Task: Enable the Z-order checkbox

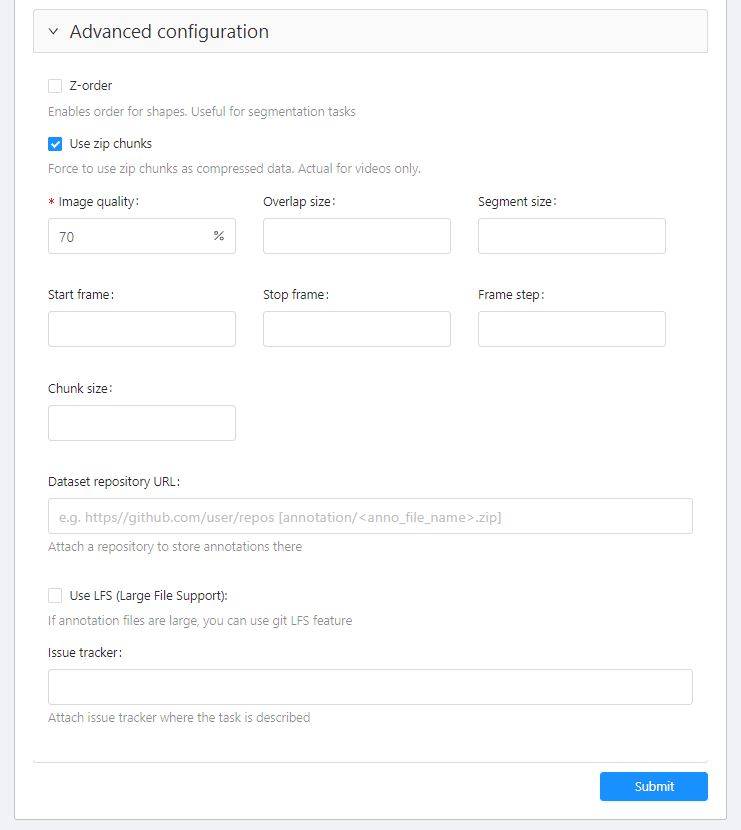Action: 55,86
